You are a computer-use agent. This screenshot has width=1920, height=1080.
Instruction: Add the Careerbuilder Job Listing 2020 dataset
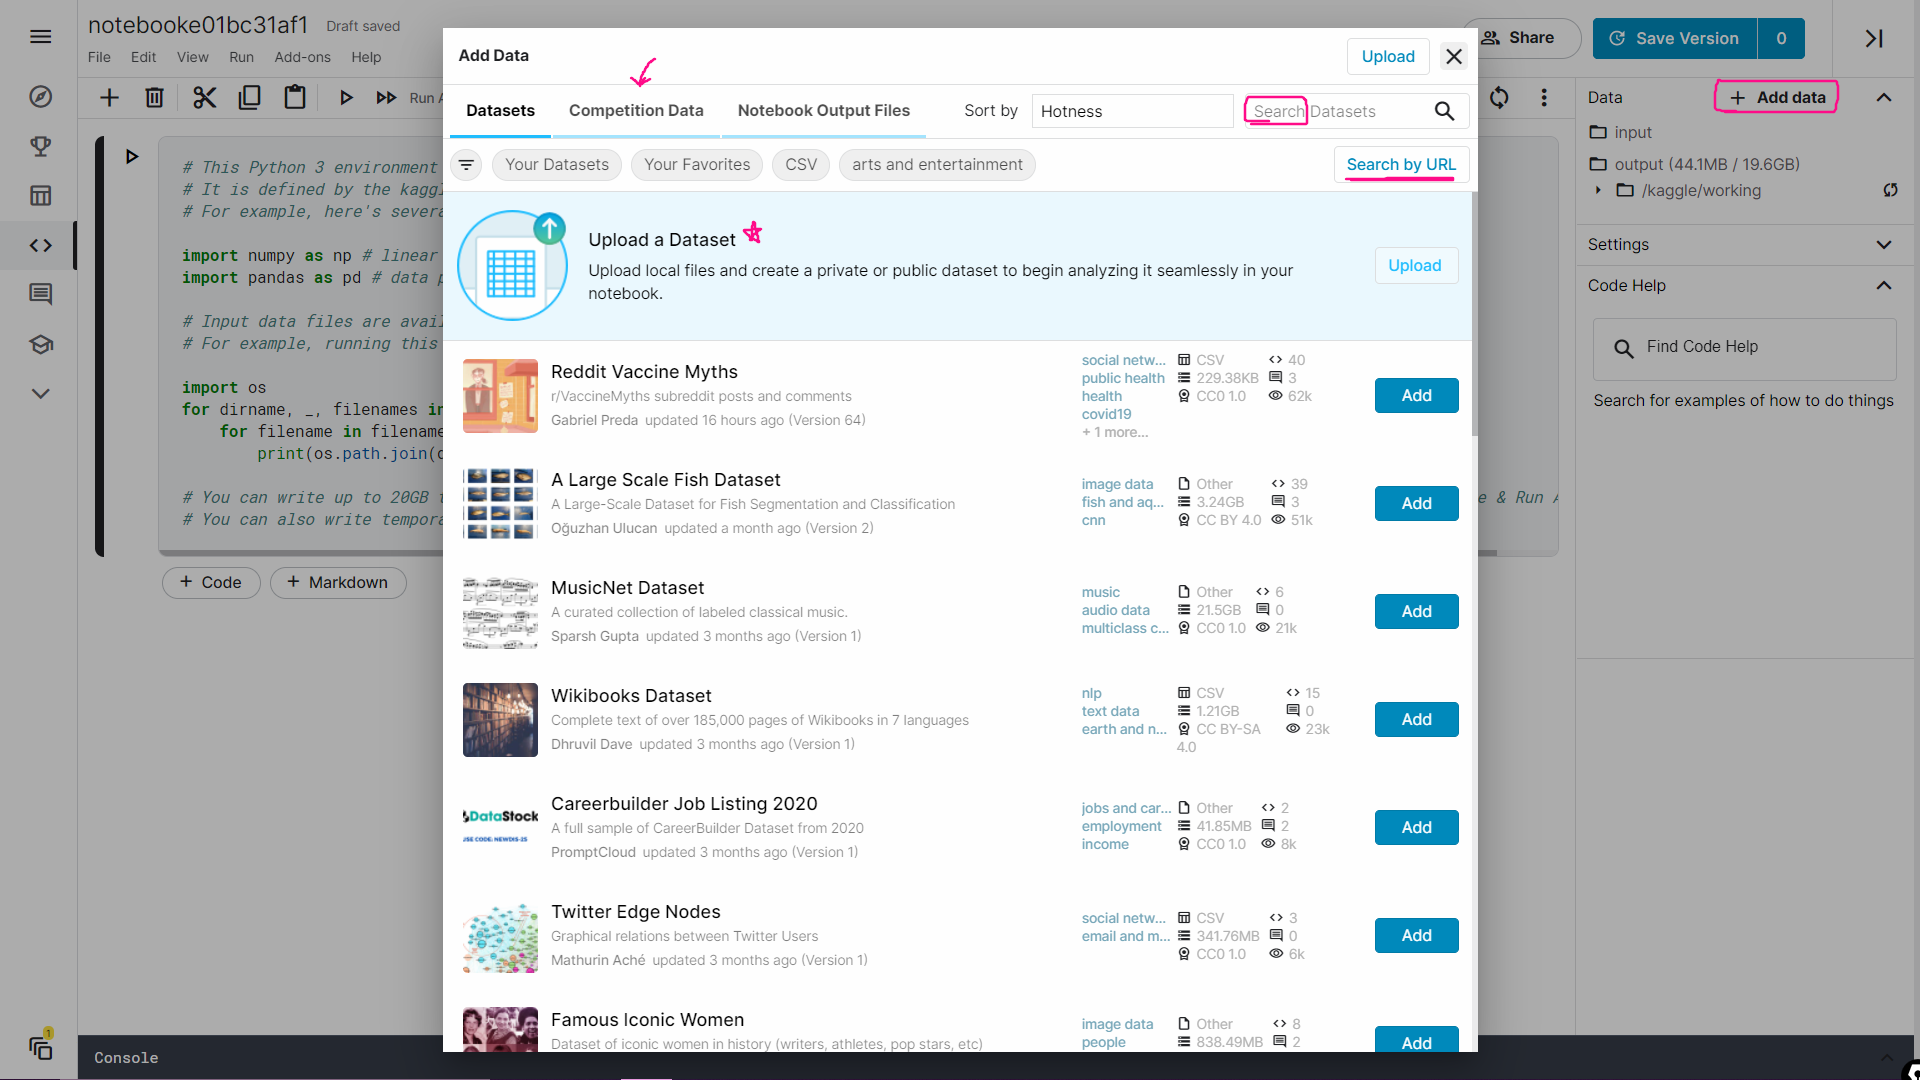point(1416,827)
